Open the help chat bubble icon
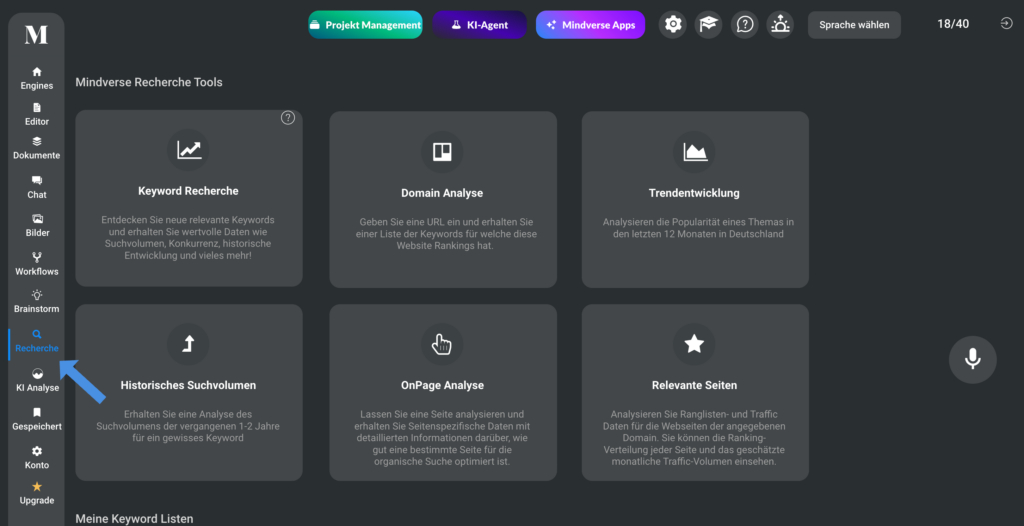The height and width of the screenshot is (526, 1024). point(744,25)
